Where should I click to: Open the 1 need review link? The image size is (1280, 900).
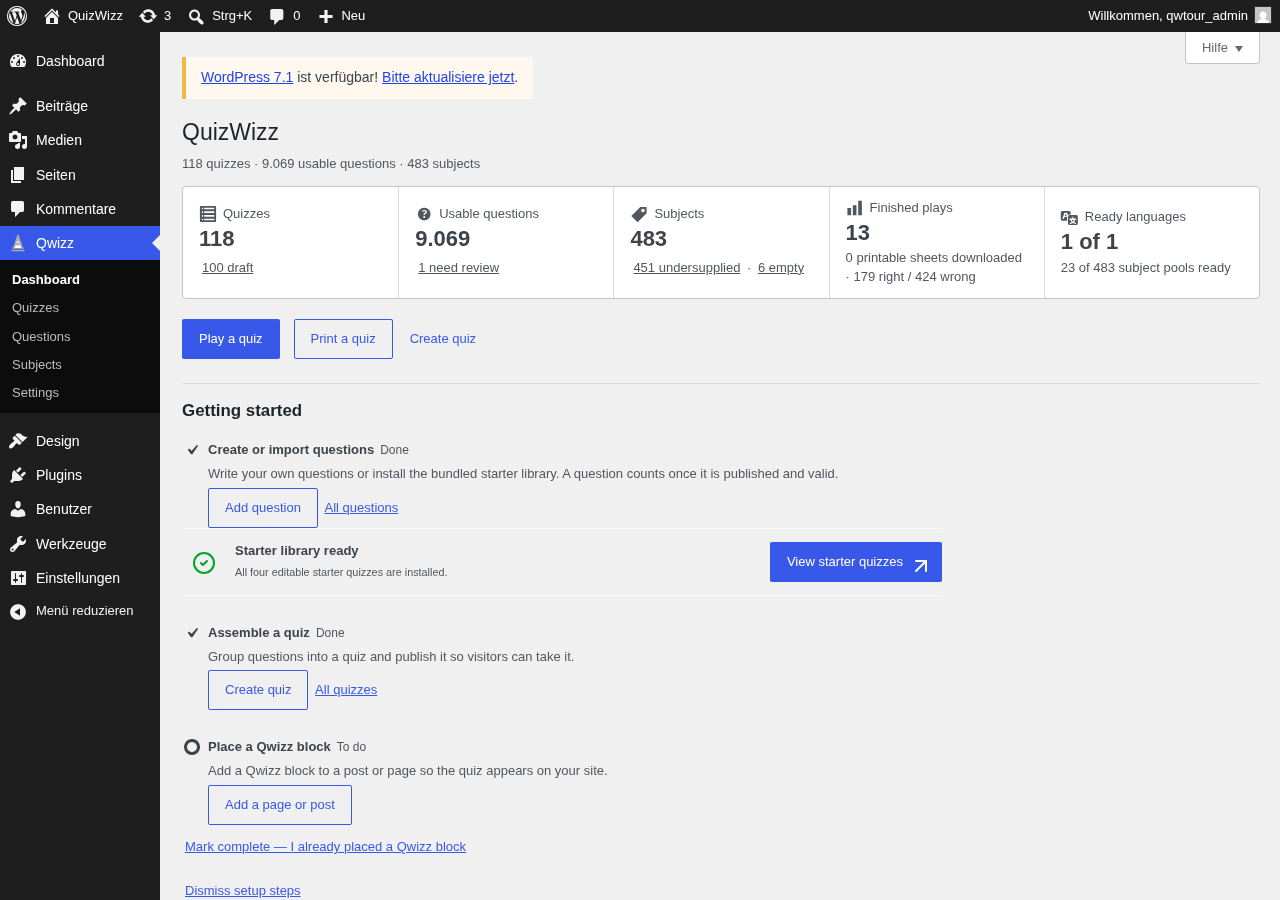(459, 268)
